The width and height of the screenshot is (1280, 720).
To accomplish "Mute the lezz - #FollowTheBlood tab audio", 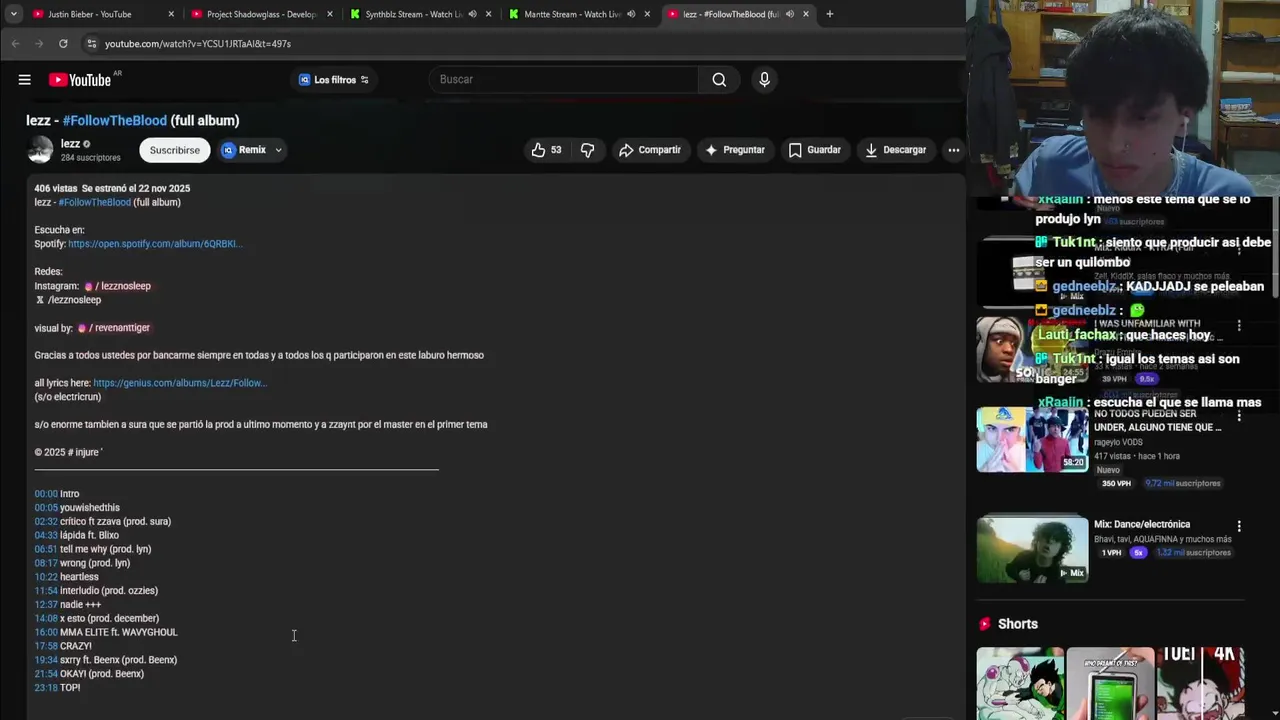I will (790, 14).
